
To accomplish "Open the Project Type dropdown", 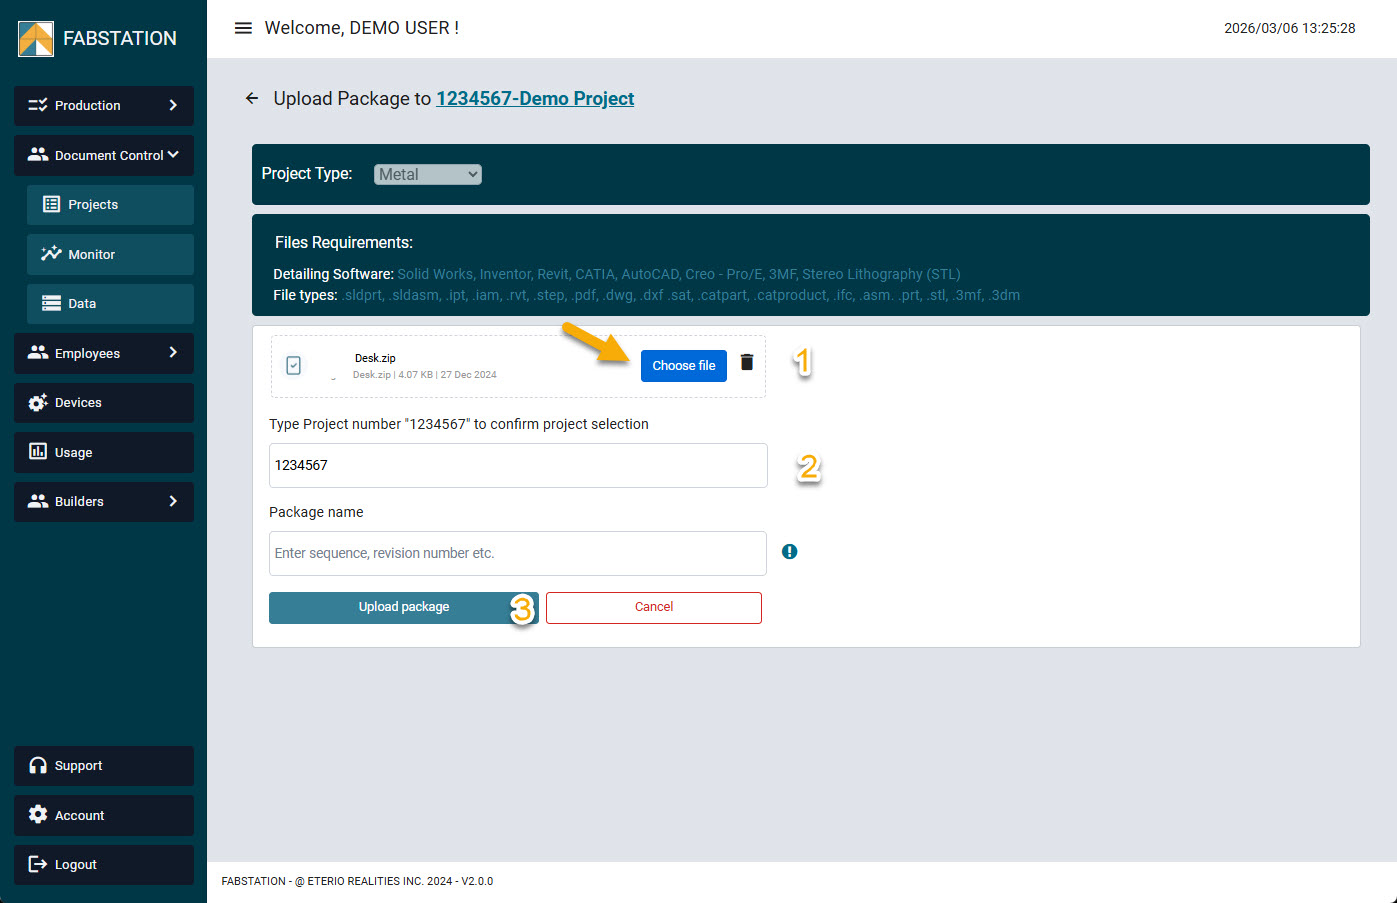I will click(428, 174).
